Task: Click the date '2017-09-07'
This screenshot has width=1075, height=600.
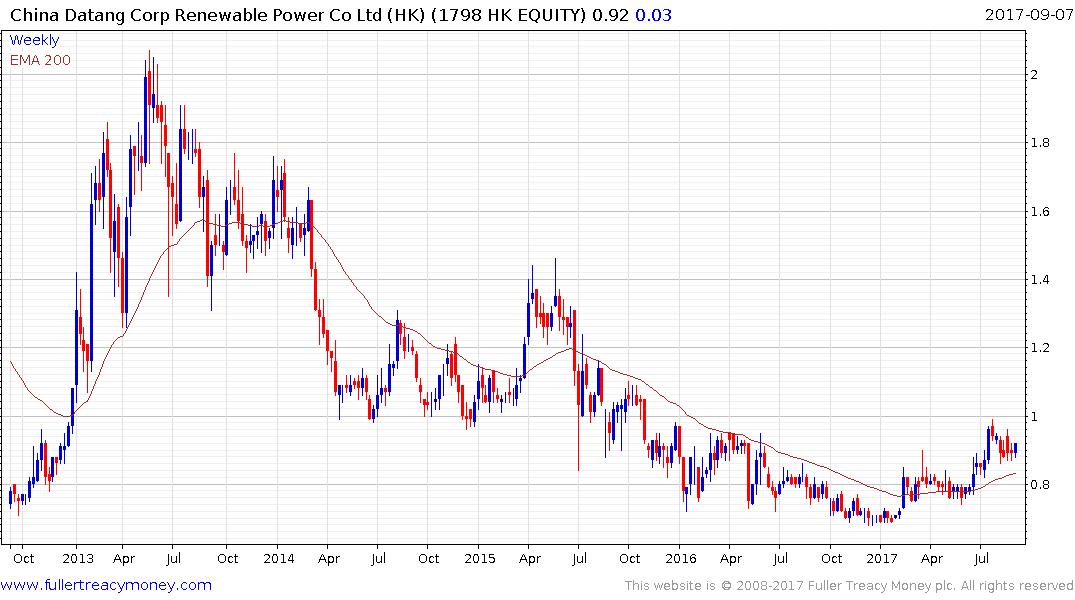Action: click(x=1029, y=14)
